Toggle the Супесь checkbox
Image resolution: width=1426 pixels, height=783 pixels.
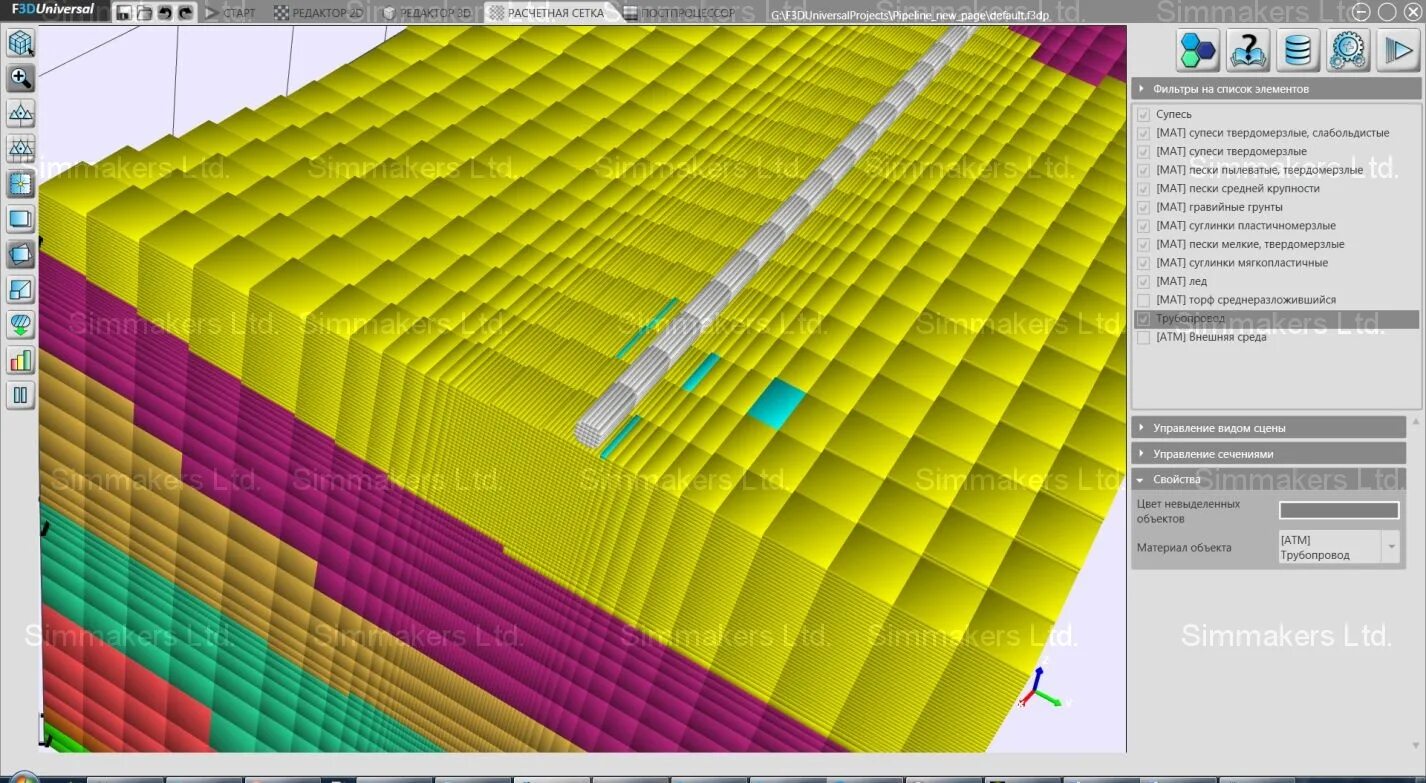[x=1143, y=115]
